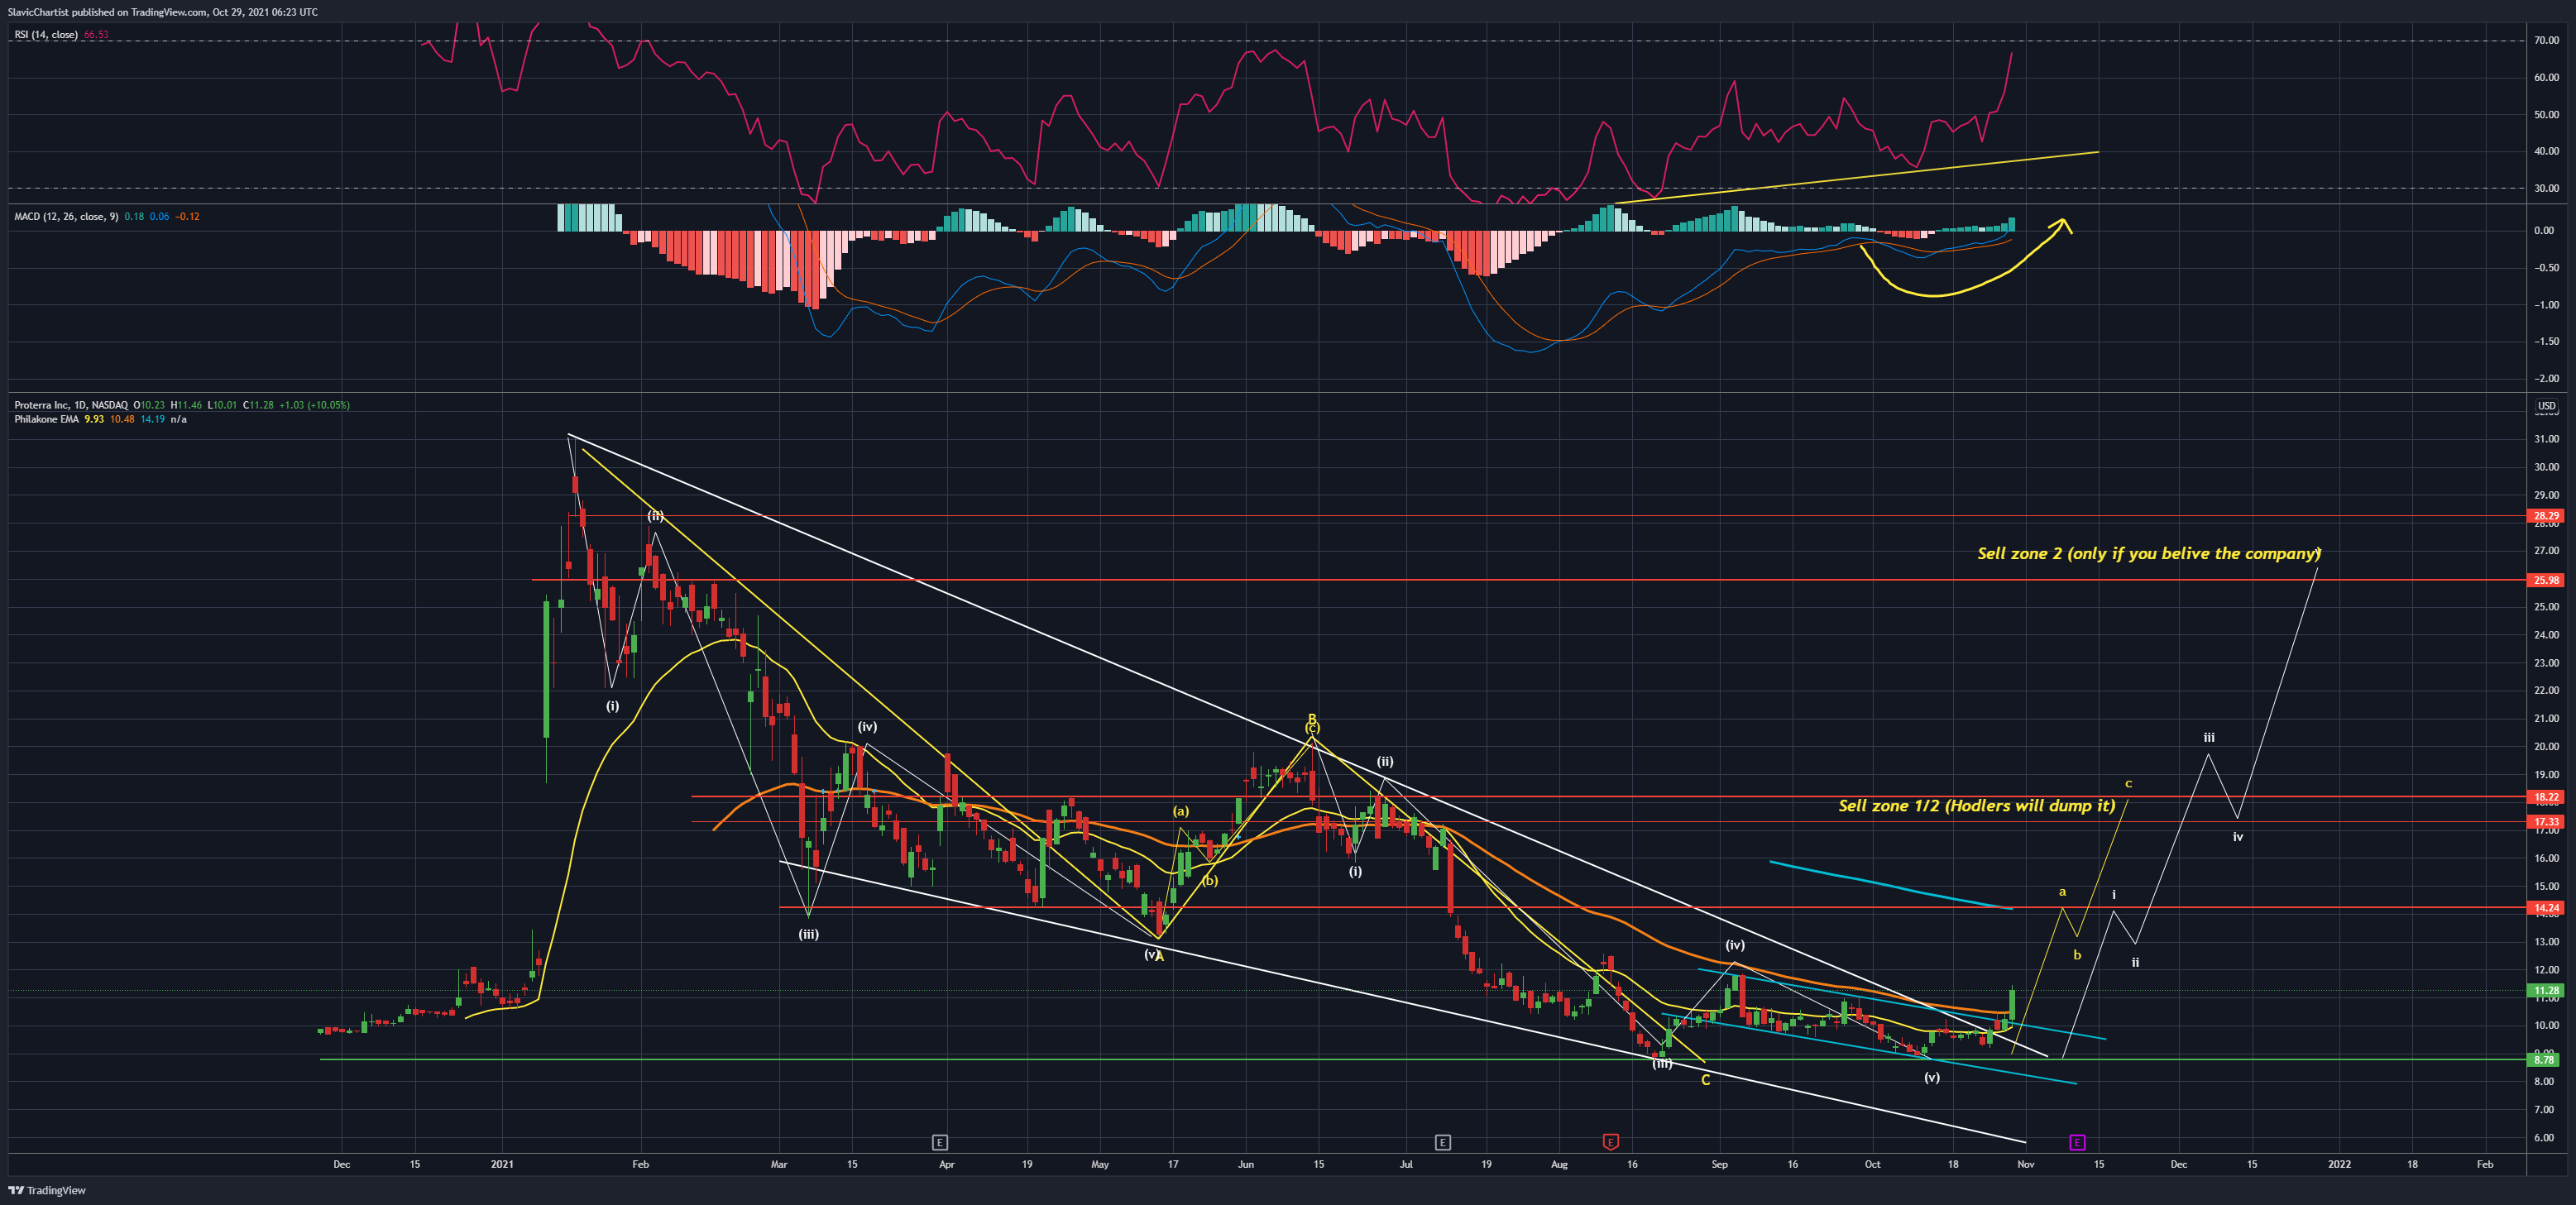
Task: Click the Mar label on the time axis
Action: coord(779,1164)
